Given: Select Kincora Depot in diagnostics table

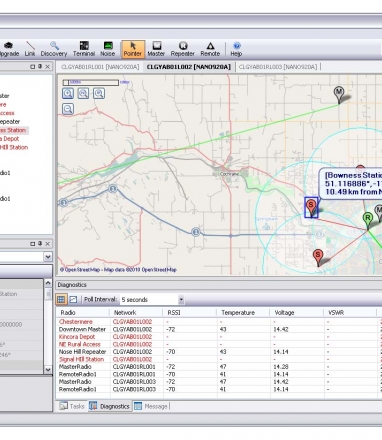Looking at the screenshot, I should click(x=219, y=337).
